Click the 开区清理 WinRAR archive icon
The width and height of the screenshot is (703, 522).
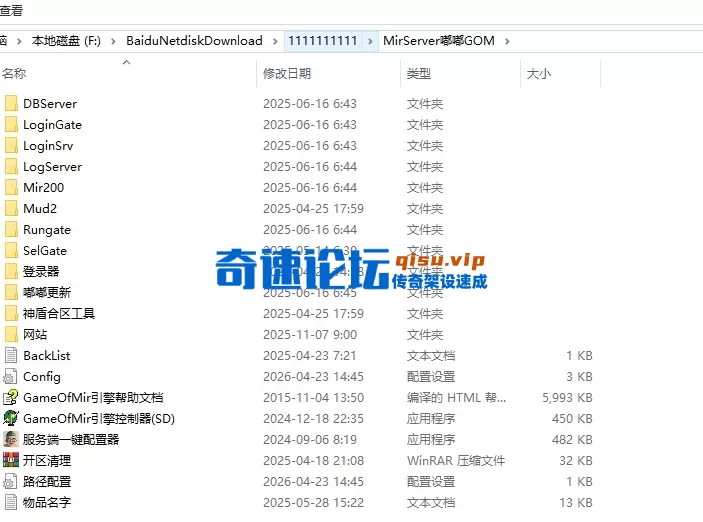coord(11,461)
